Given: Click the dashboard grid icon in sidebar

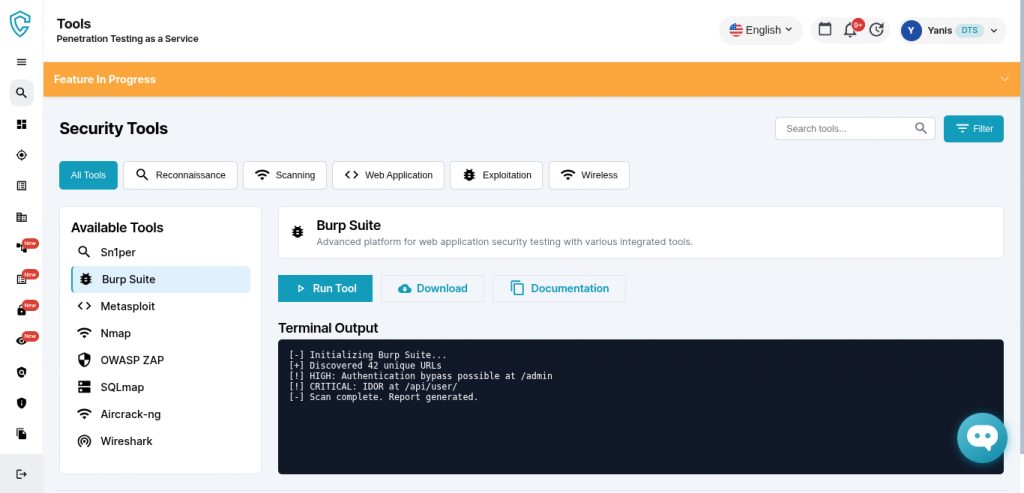Looking at the screenshot, I should click(x=22, y=124).
